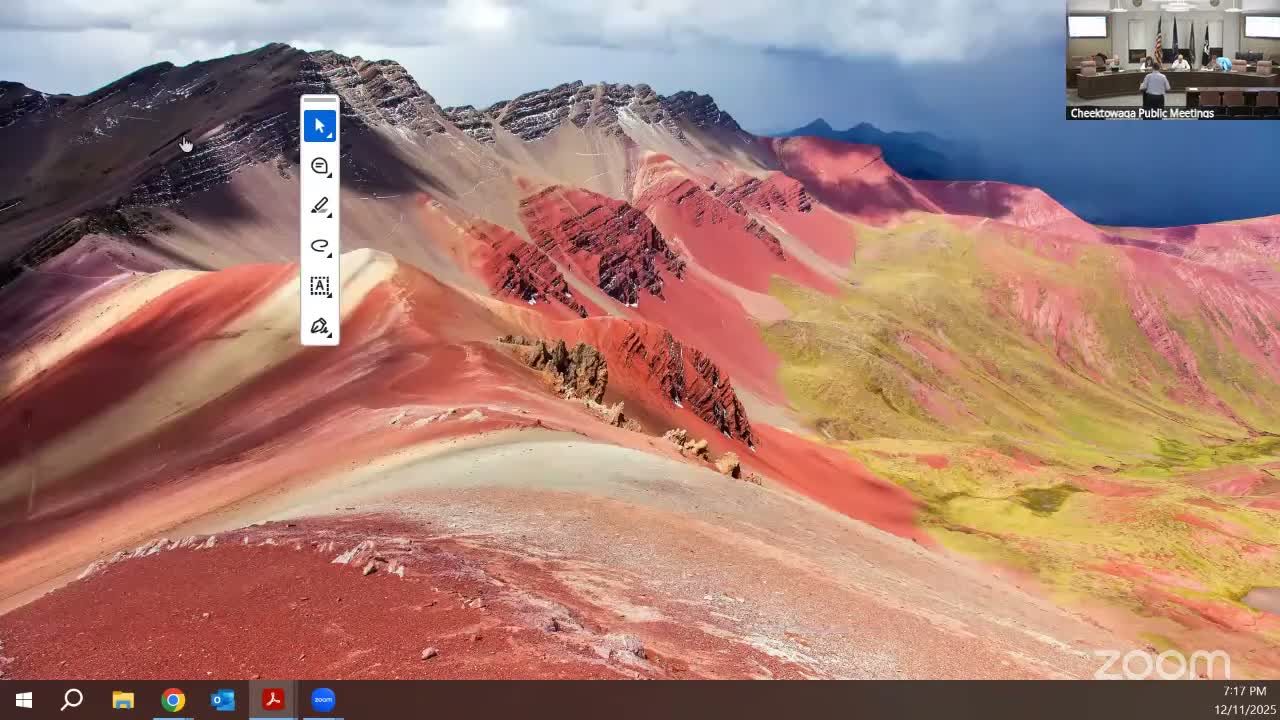
Task: Click the gray toolbar drag handle
Action: tap(320, 101)
